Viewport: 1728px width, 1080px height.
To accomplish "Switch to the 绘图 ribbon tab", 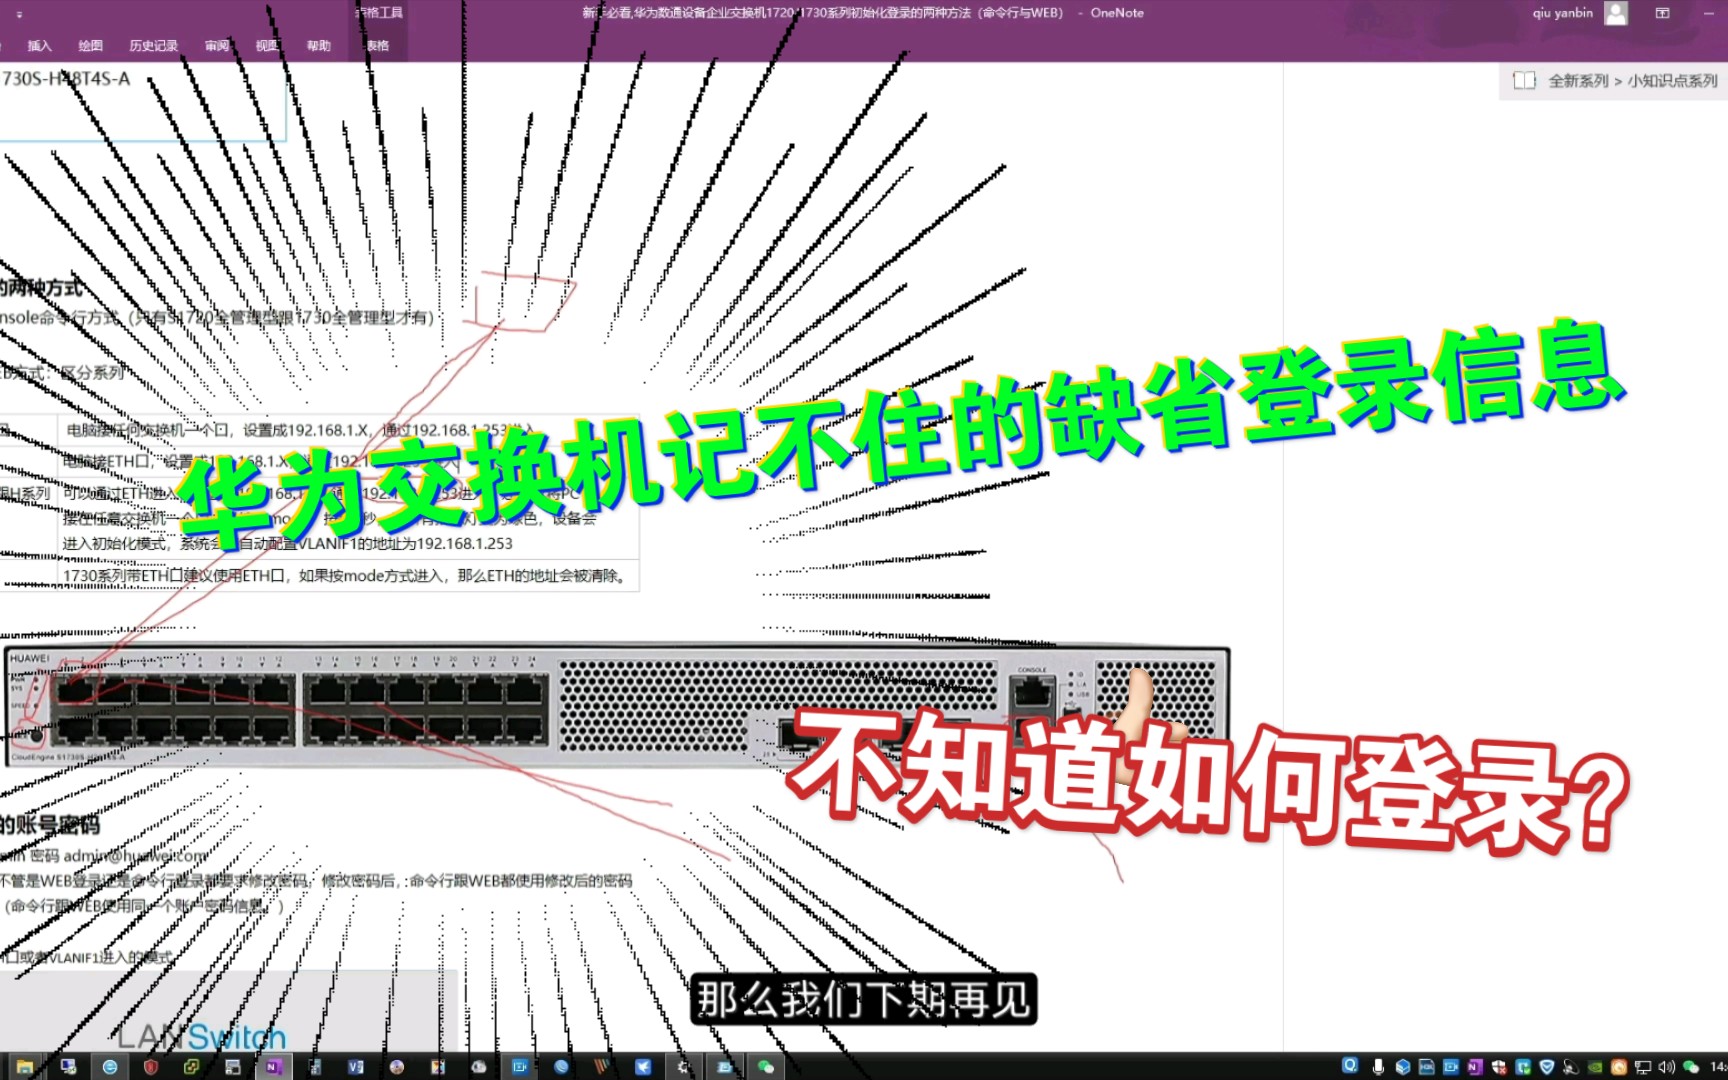I will click(91, 45).
